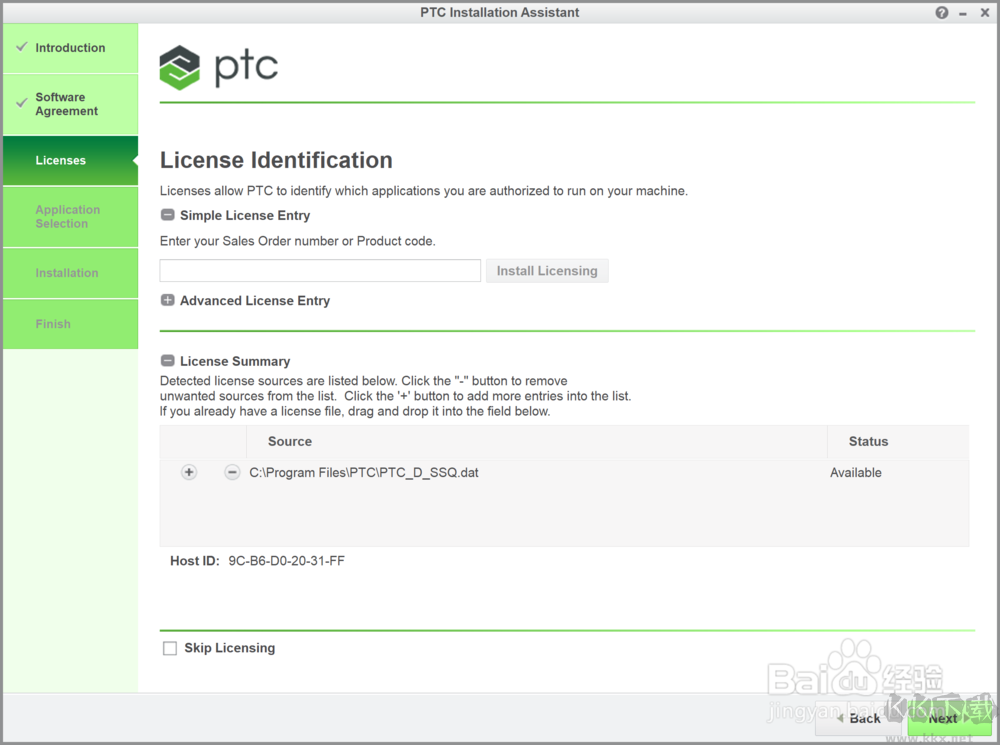Select the Finish step in sidebar
The height and width of the screenshot is (745, 1000).
(71, 324)
